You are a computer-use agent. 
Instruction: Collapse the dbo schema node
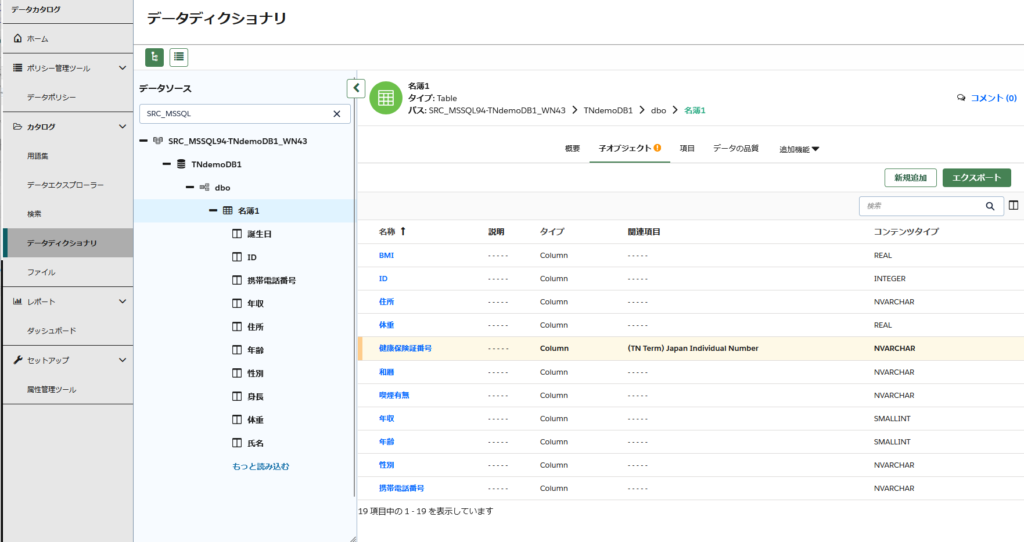(190, 187)
